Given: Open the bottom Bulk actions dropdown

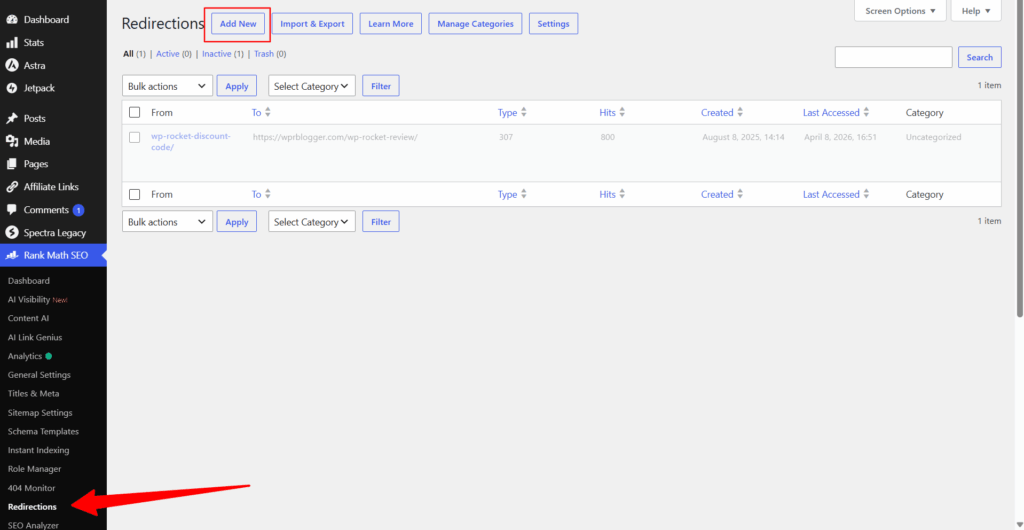Looking at the screenshot, I should tap(167, 222).
